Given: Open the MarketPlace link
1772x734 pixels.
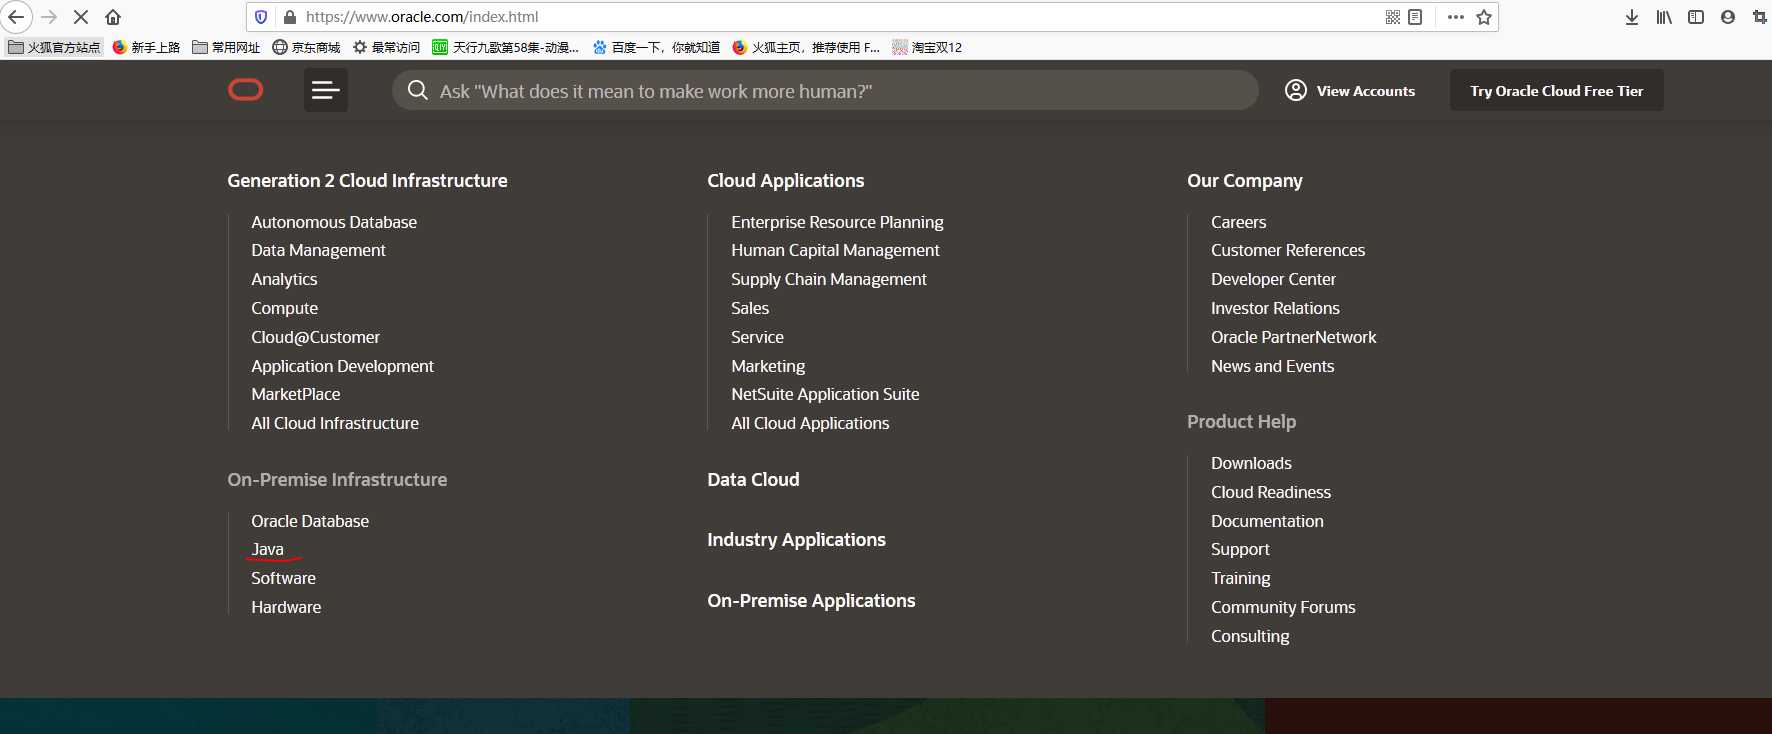Looking at the screenshot, I should click(295, 394).
